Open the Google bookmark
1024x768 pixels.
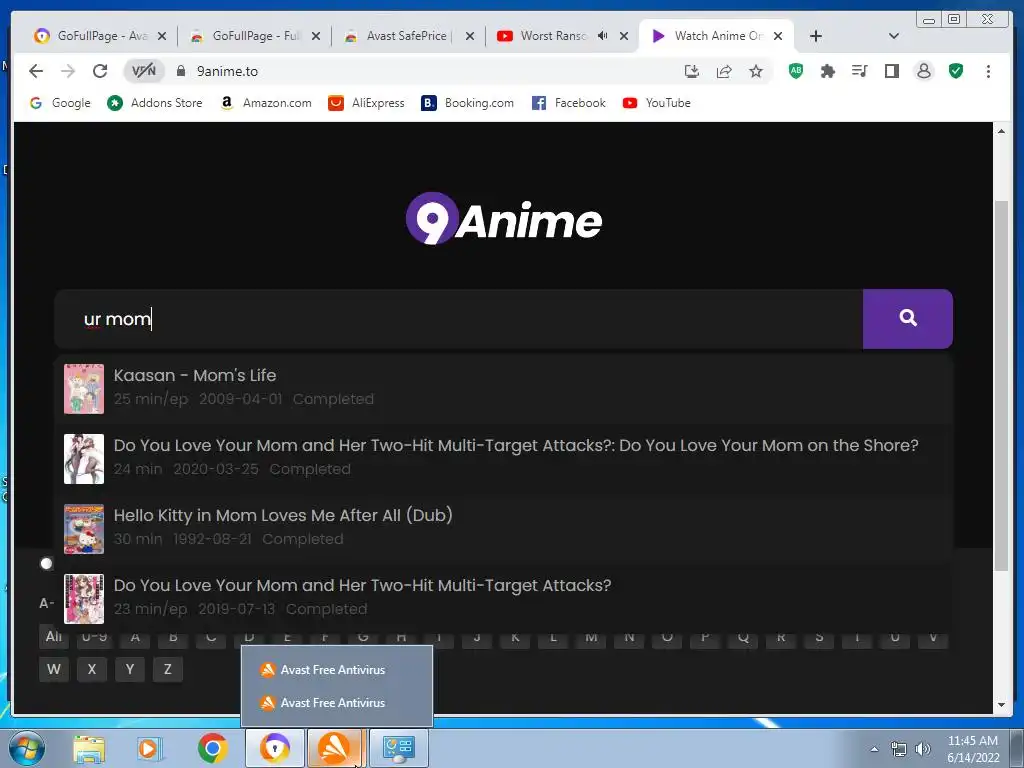click(60, 103)
